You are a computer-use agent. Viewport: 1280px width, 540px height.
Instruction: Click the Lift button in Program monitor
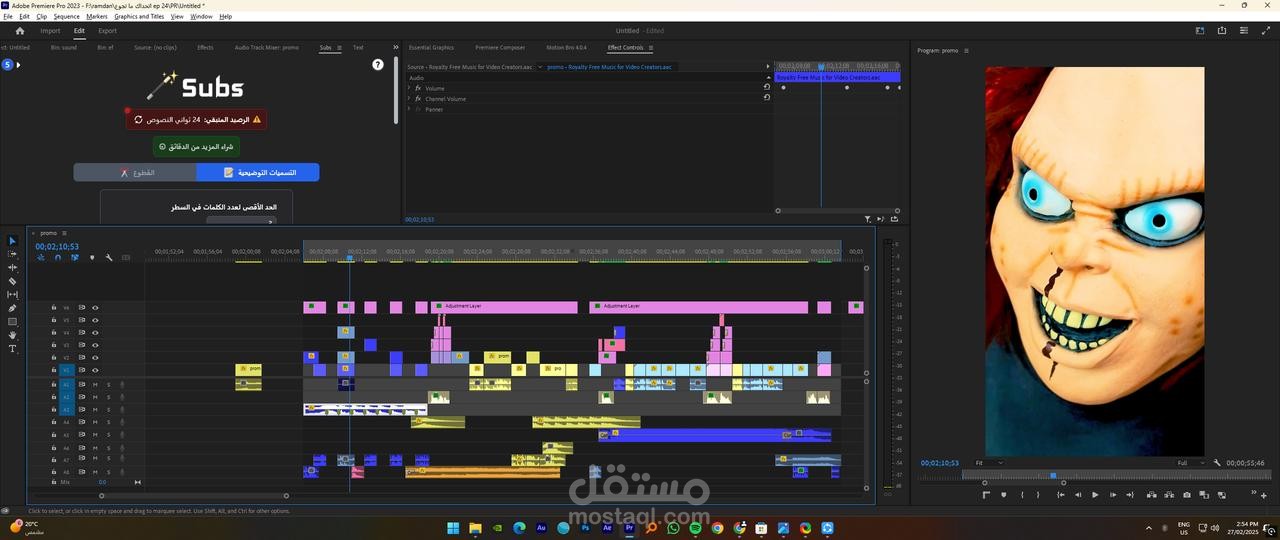coord(1151,495)
